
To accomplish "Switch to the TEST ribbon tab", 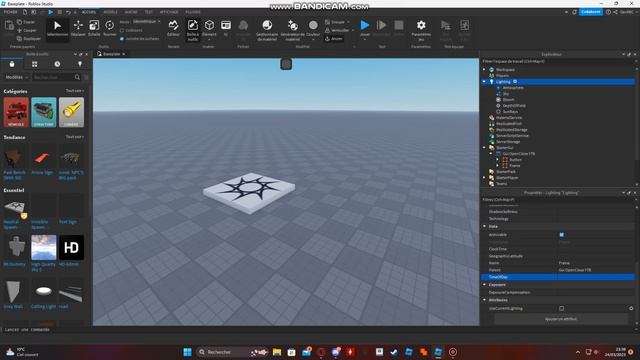I will [149, 12].
